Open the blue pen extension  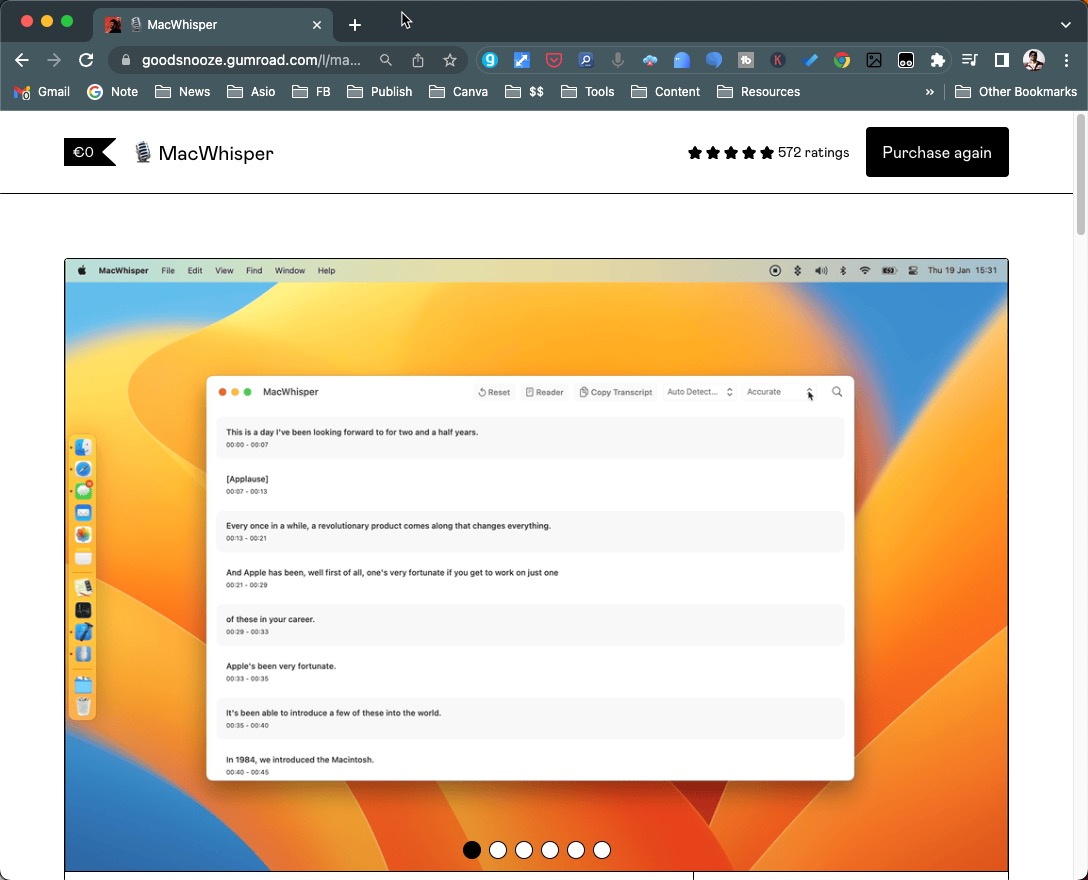point(810,60)
